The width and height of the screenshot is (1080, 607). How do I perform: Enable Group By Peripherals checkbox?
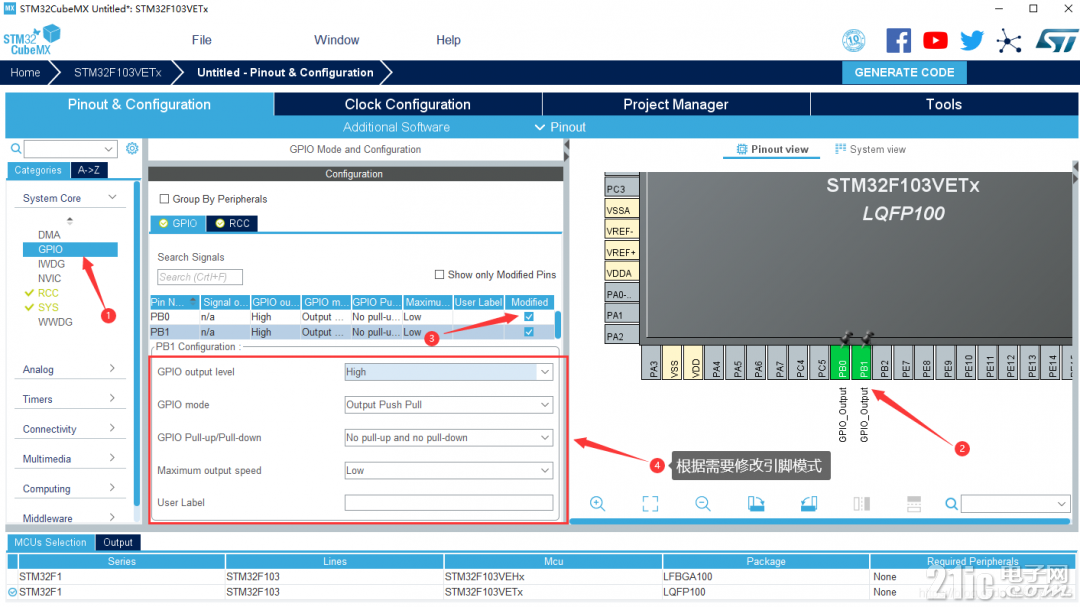point(164,199)
